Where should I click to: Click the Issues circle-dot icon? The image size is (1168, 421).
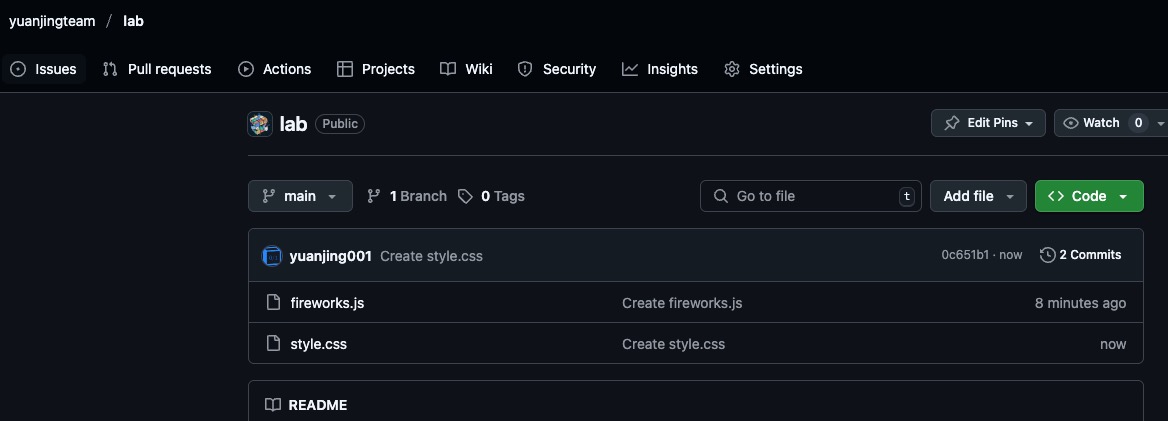pos(19,69)
